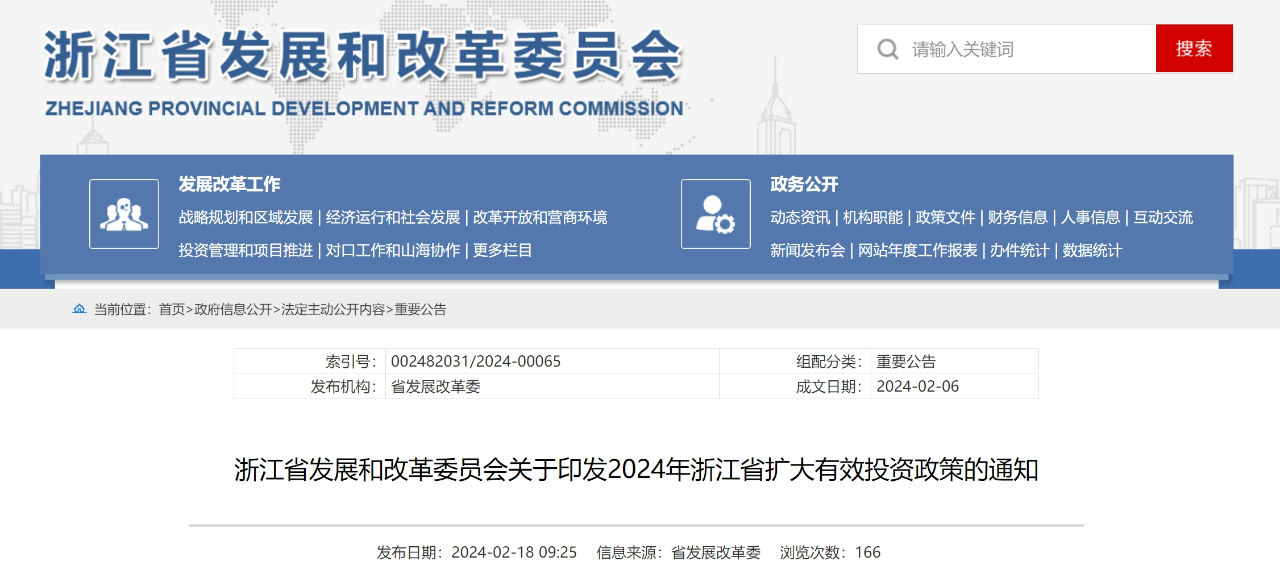Navigate to 政策文件 page

pos(945,217)
